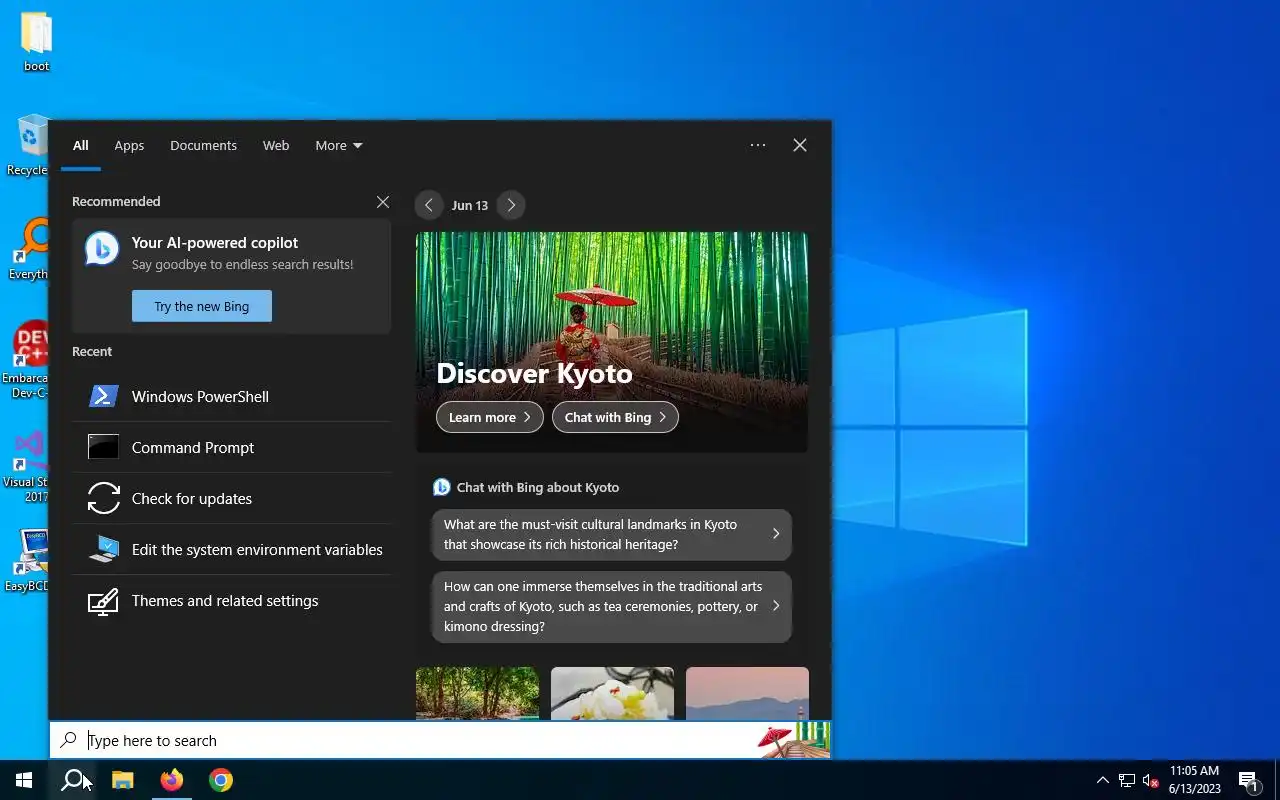Click the Chat with Bing about Kyoto heading

pos(538,487)
